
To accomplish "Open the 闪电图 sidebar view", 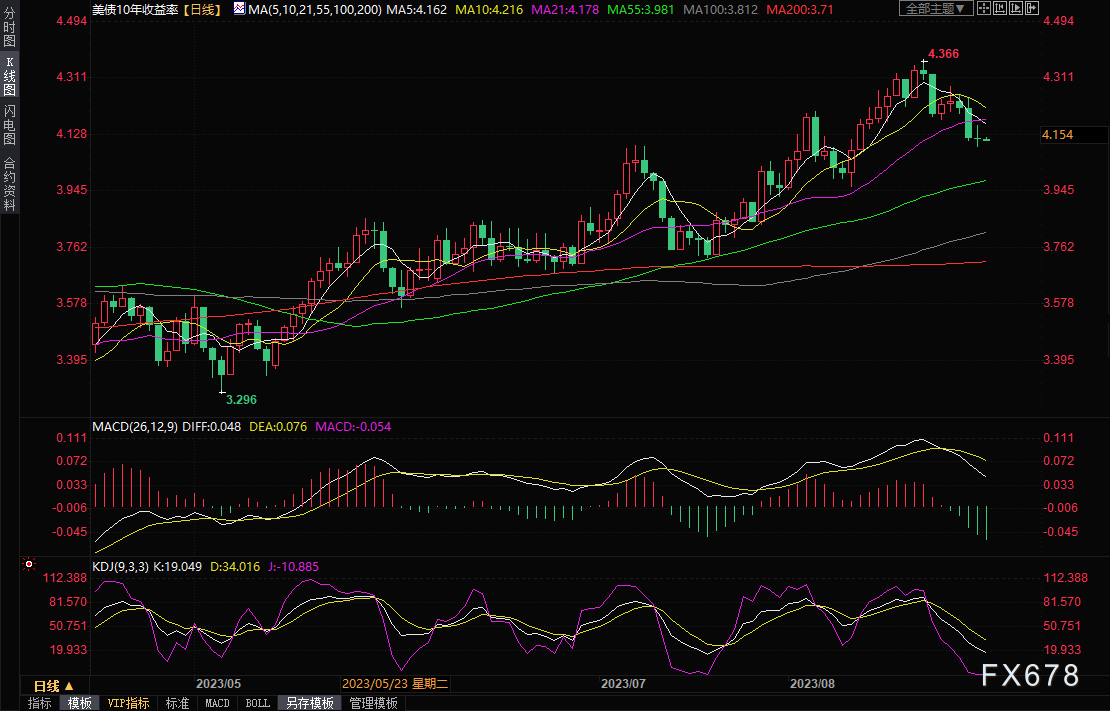I will click(9, 125).
